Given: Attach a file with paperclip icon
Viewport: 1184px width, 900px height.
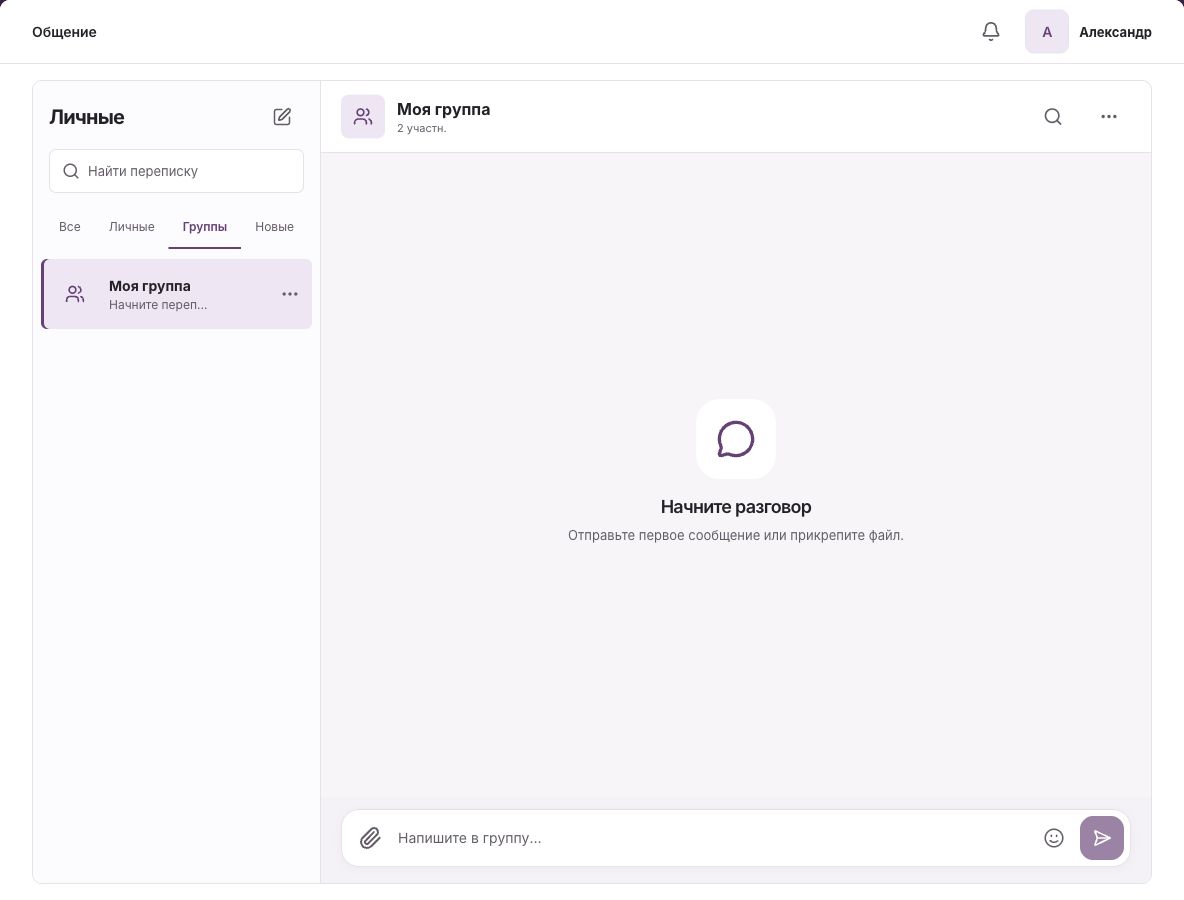Looking at the screenshot, I should pyautogui.click(x=370, y=838).
